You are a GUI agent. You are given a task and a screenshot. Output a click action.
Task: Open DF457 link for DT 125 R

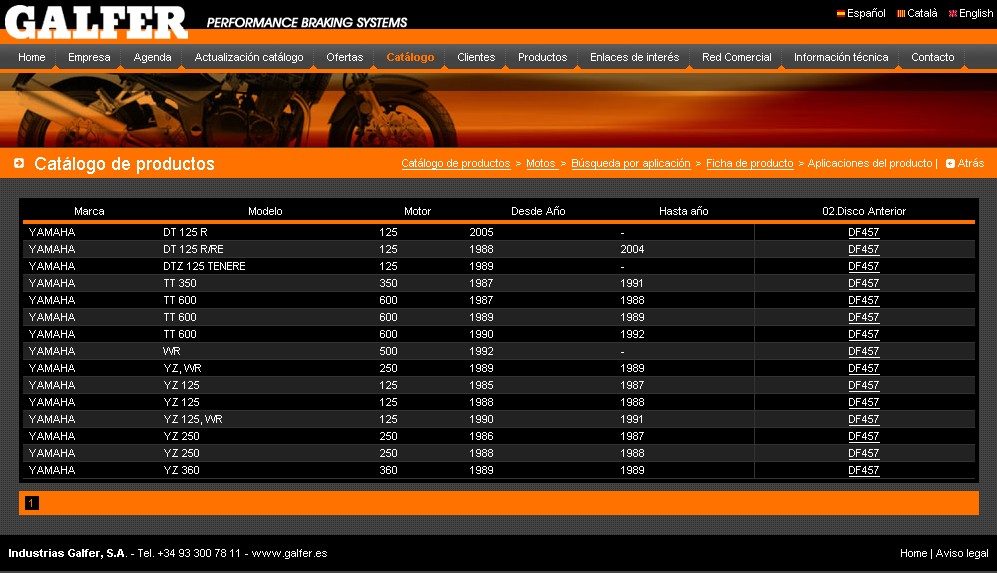pos(863,232)
